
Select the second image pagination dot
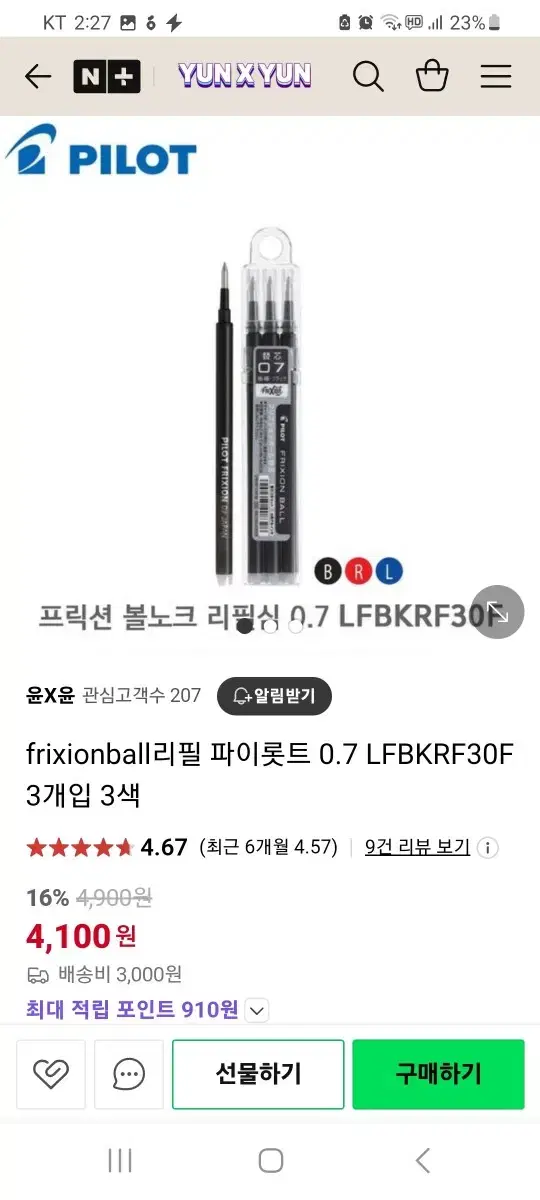[x=270, y=626]
